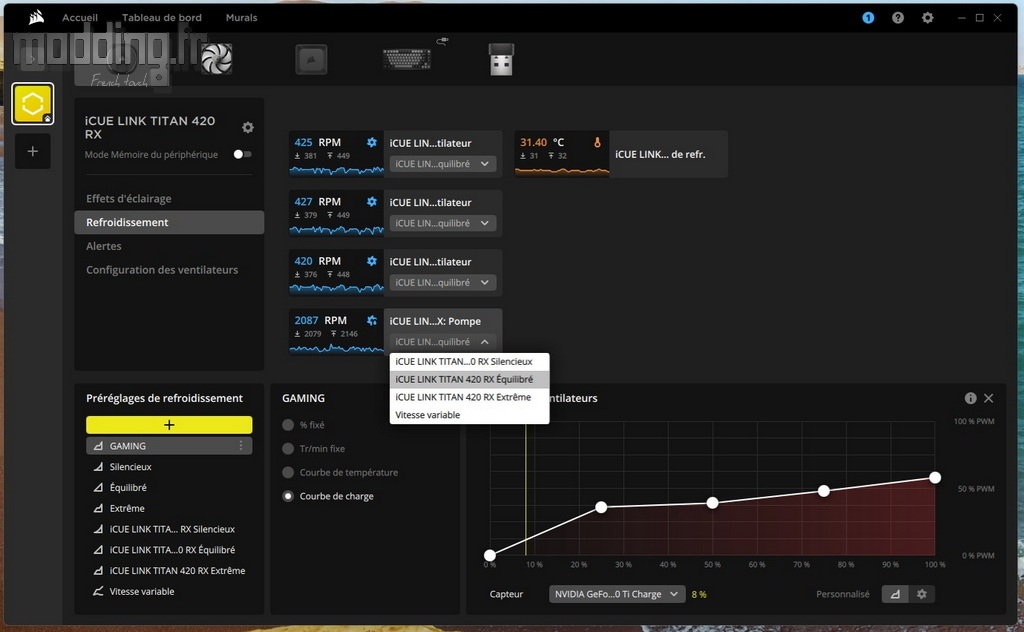The width and height of the screenshot is (1024, 632).
Task: Open Configuration des ventilateurs section
Action: tap(169, 270)
